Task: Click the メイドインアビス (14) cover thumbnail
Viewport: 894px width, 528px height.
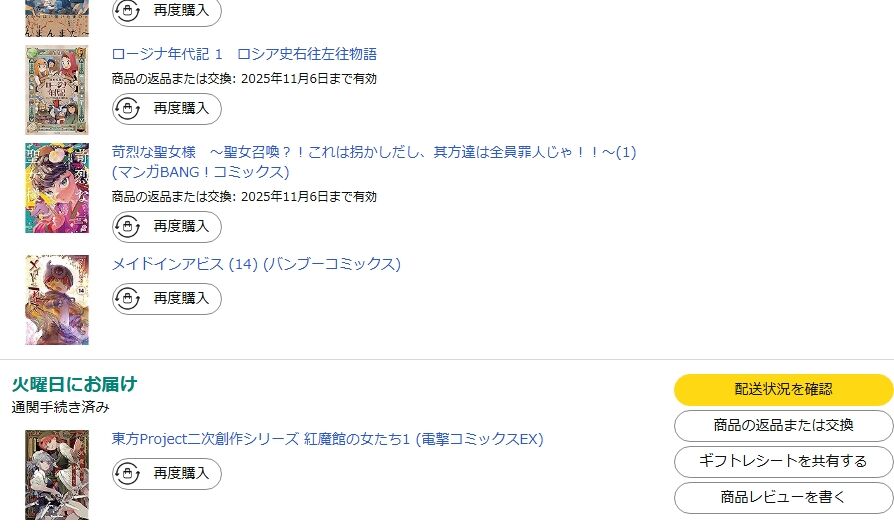Action: pyautogui.click(x=57, y=300)
